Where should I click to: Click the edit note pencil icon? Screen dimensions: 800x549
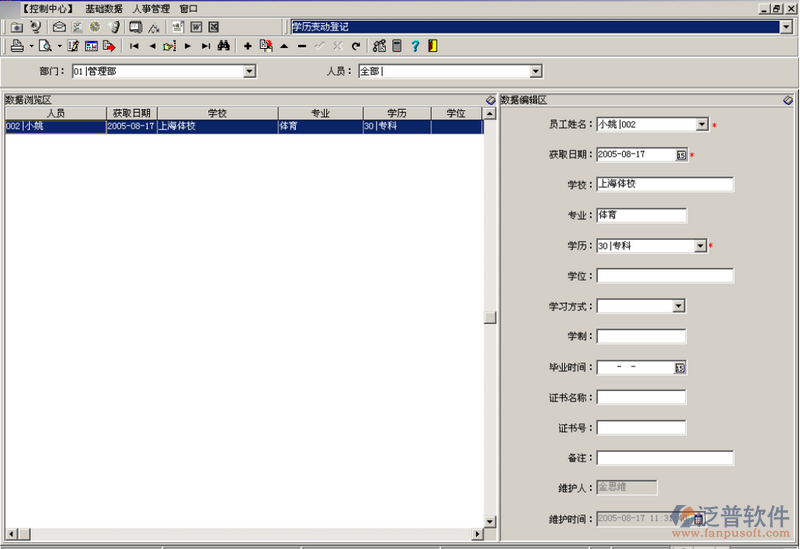73,46
